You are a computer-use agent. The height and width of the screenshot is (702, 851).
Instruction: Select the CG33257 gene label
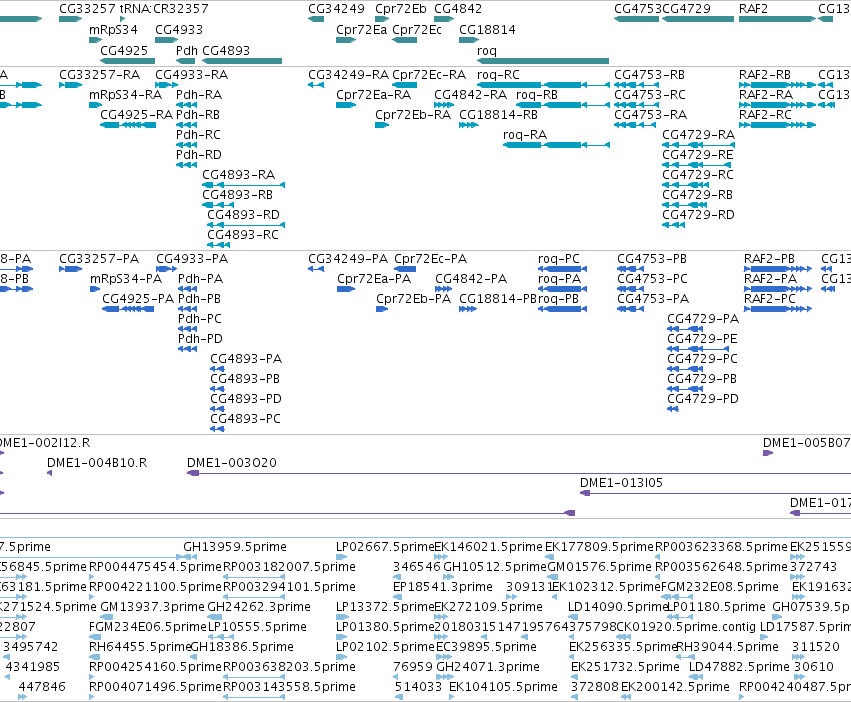(x=87, y=9)
